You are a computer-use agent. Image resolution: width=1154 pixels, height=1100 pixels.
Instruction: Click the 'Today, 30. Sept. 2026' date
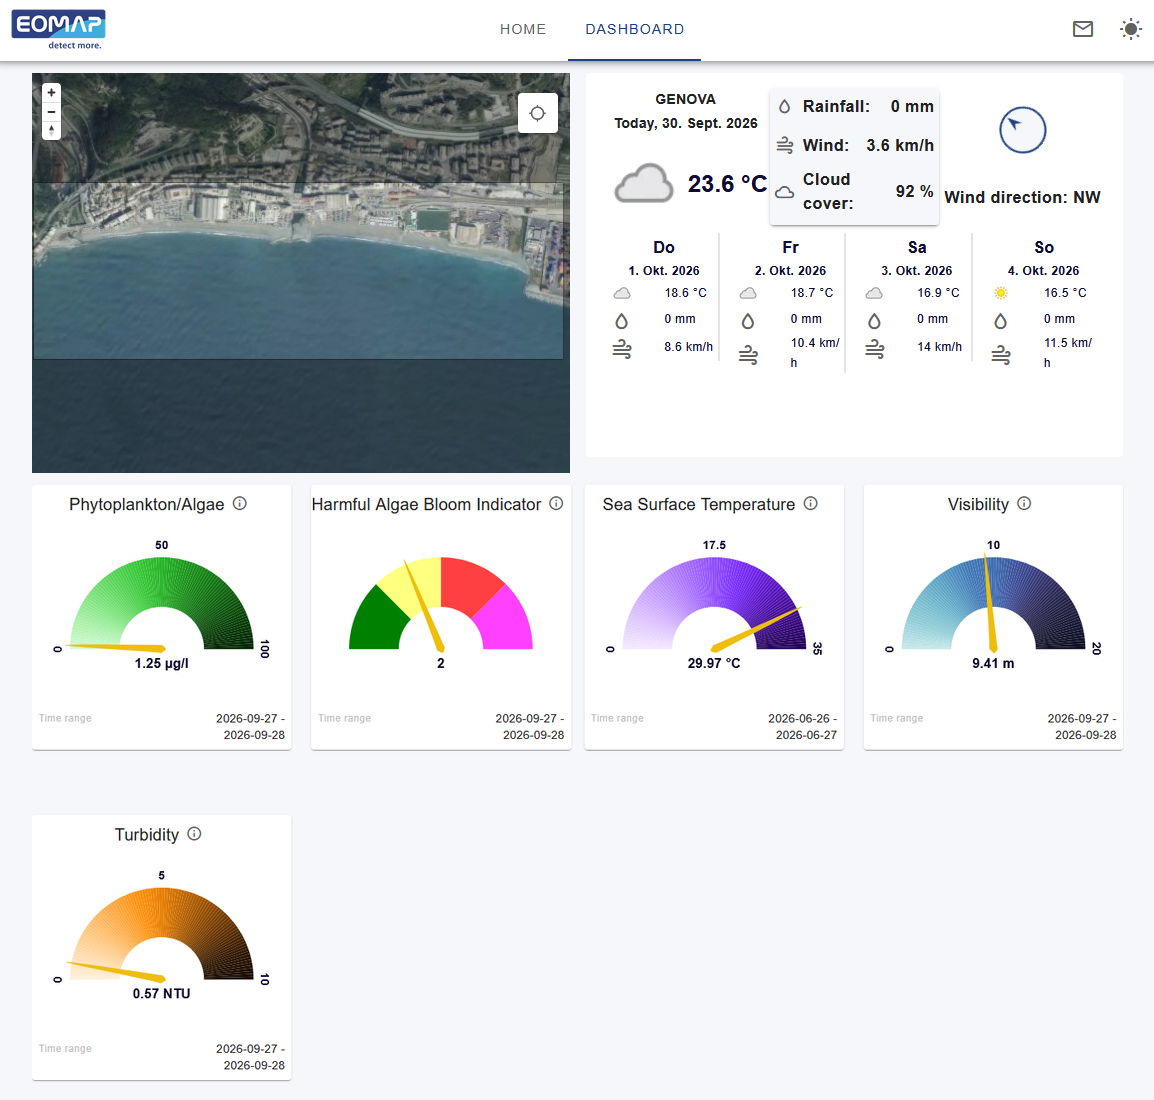pos(686,123)
